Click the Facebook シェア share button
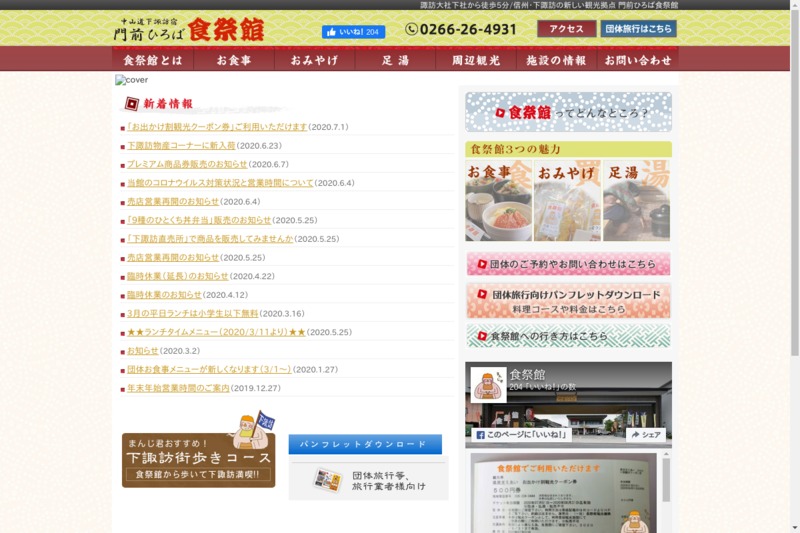This screenshot has height=533, width=800. tap(646, 435)
